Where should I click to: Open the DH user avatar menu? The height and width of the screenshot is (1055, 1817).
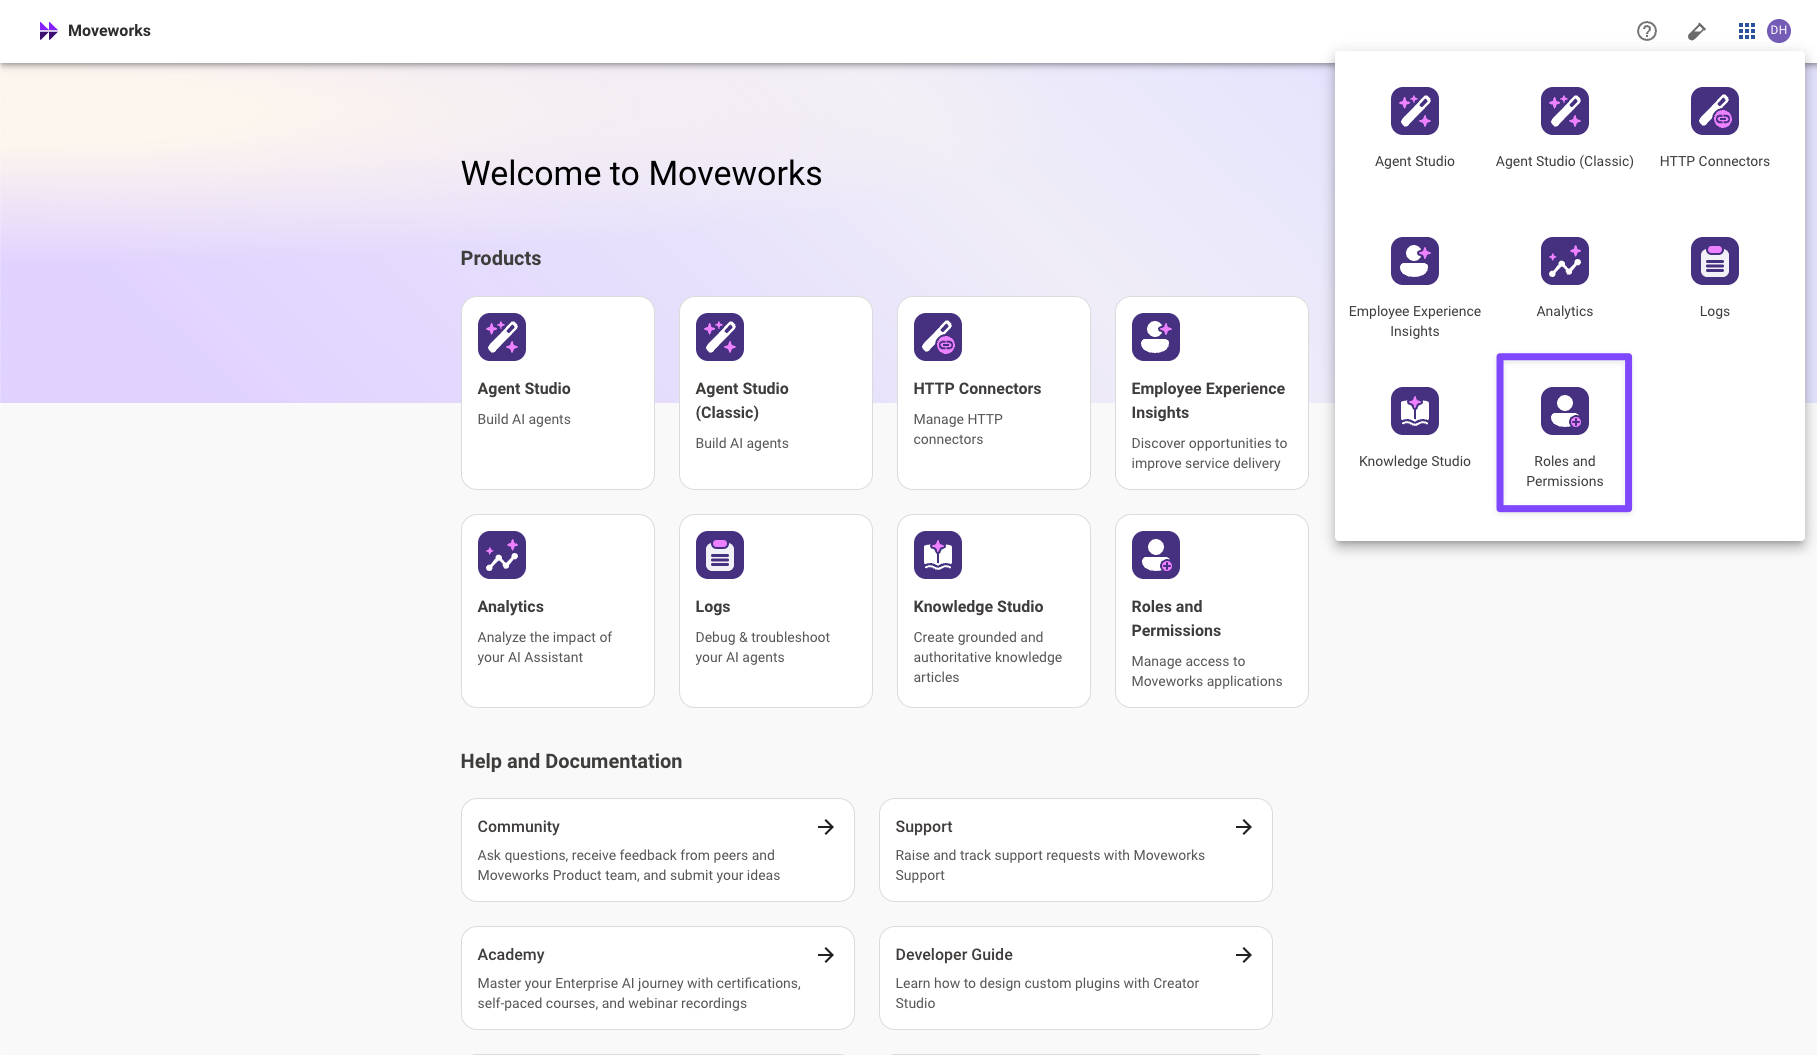pyautogui.click(x=1779, y=31)
